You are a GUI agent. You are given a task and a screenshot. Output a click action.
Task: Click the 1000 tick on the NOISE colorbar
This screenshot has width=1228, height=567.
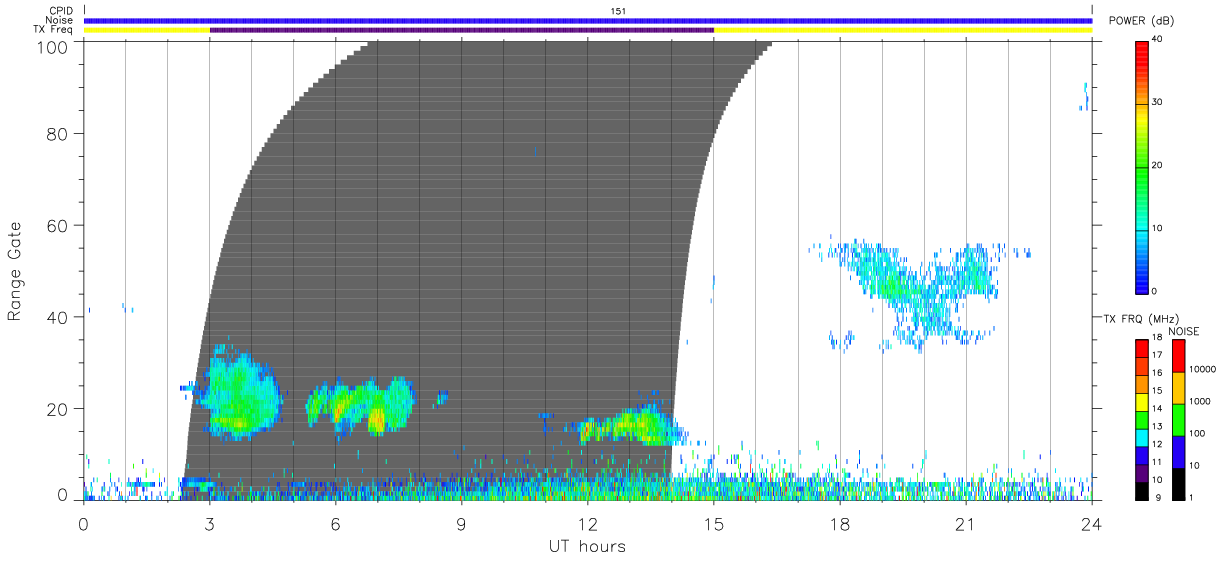pos(1201,402)
